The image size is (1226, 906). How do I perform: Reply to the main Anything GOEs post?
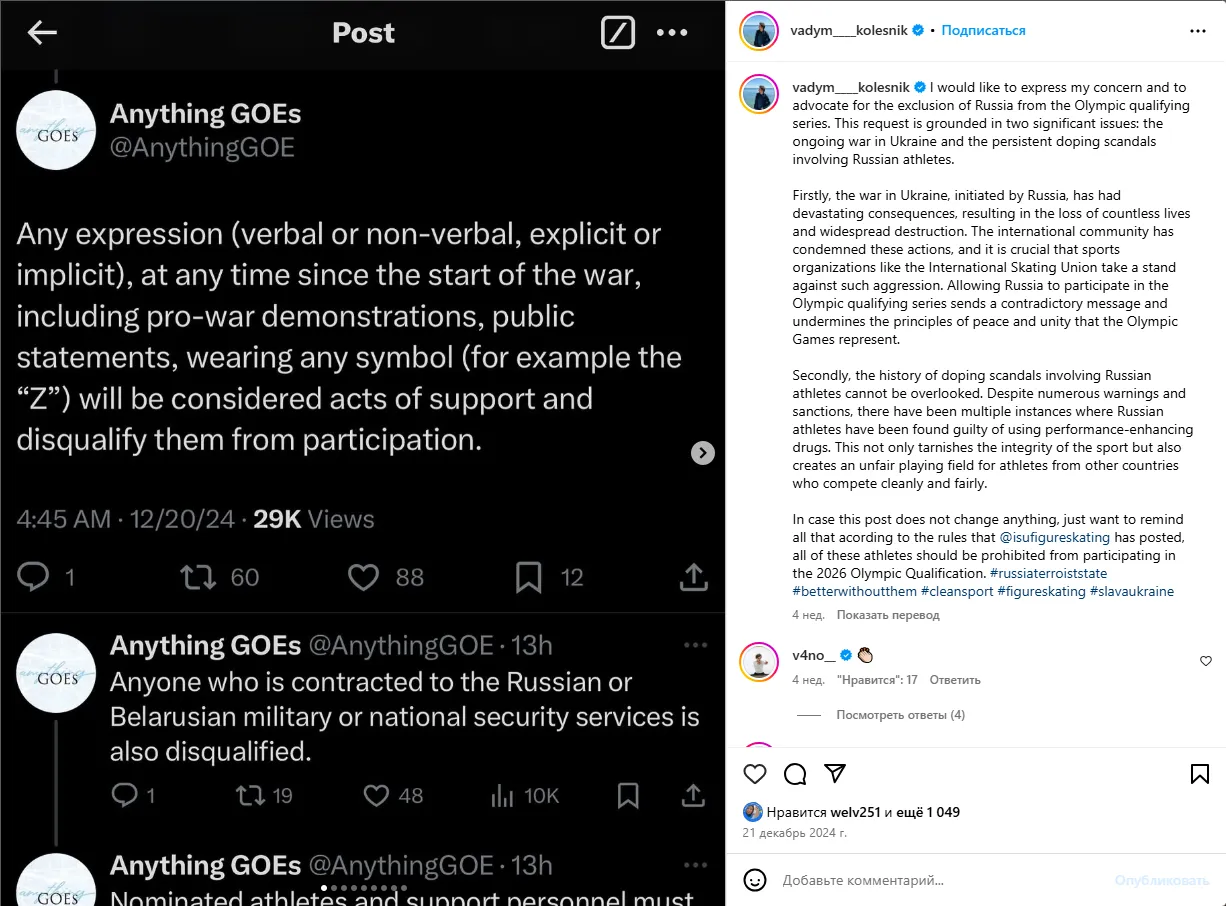(34, 576)
